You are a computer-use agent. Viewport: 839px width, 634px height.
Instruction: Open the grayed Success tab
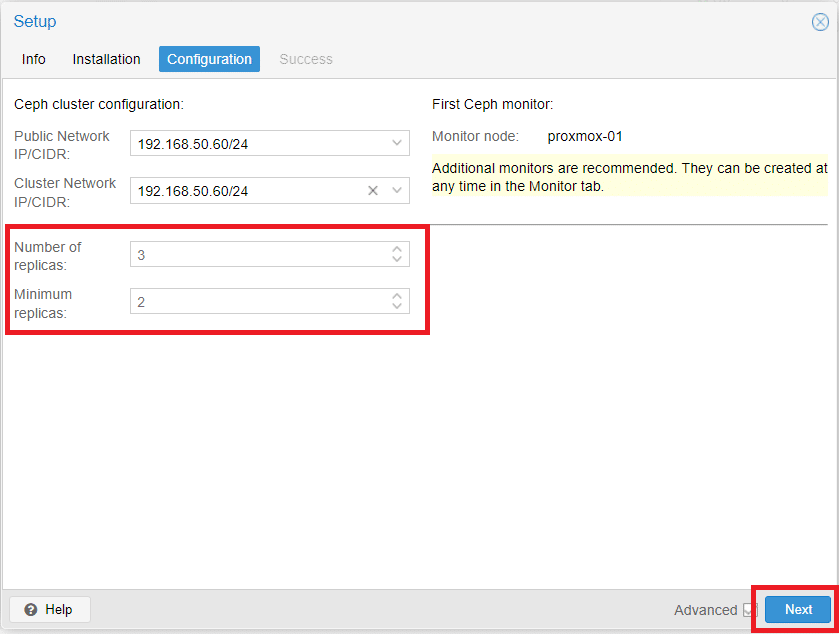(306, 59)
